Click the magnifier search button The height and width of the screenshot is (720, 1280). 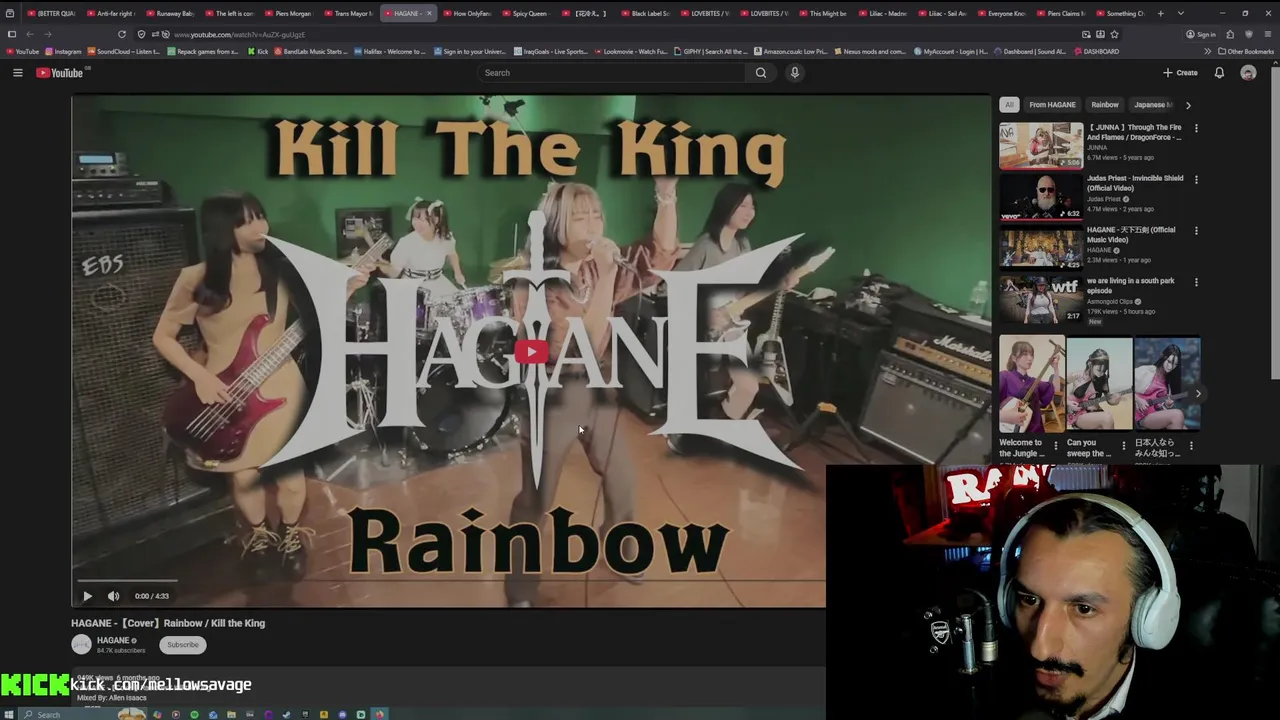[761, 72]
